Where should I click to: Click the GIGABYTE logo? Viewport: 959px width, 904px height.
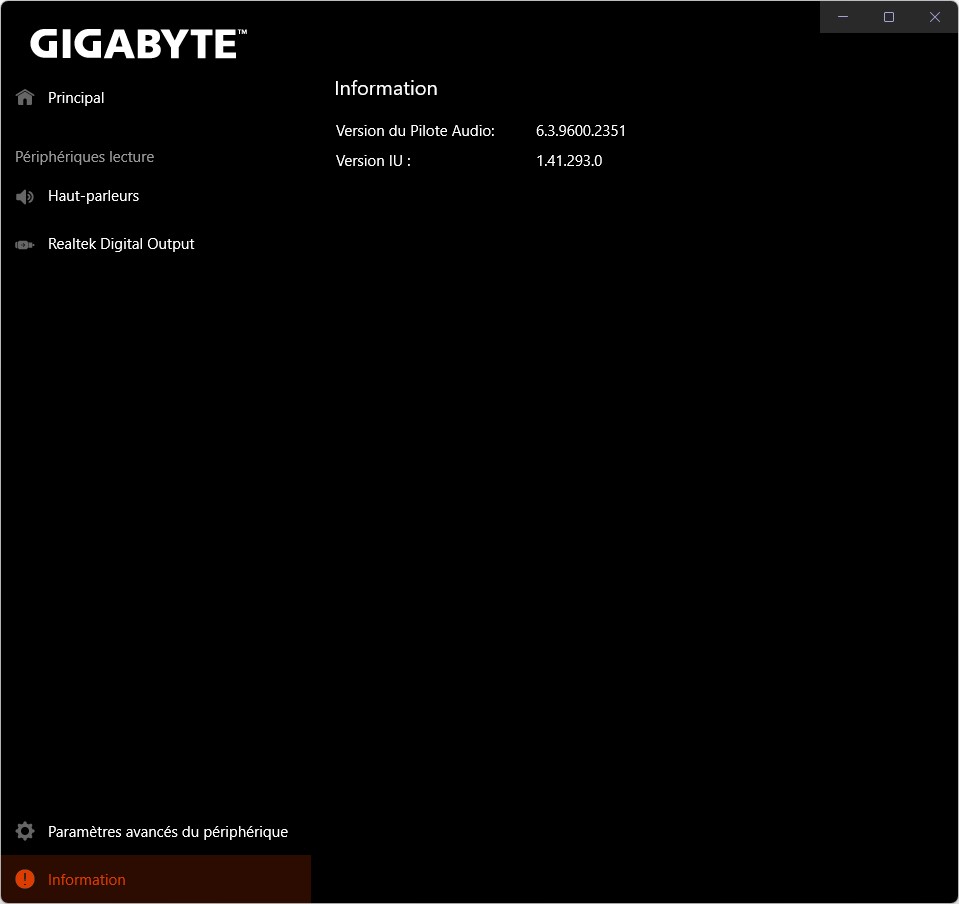point(138,44)
